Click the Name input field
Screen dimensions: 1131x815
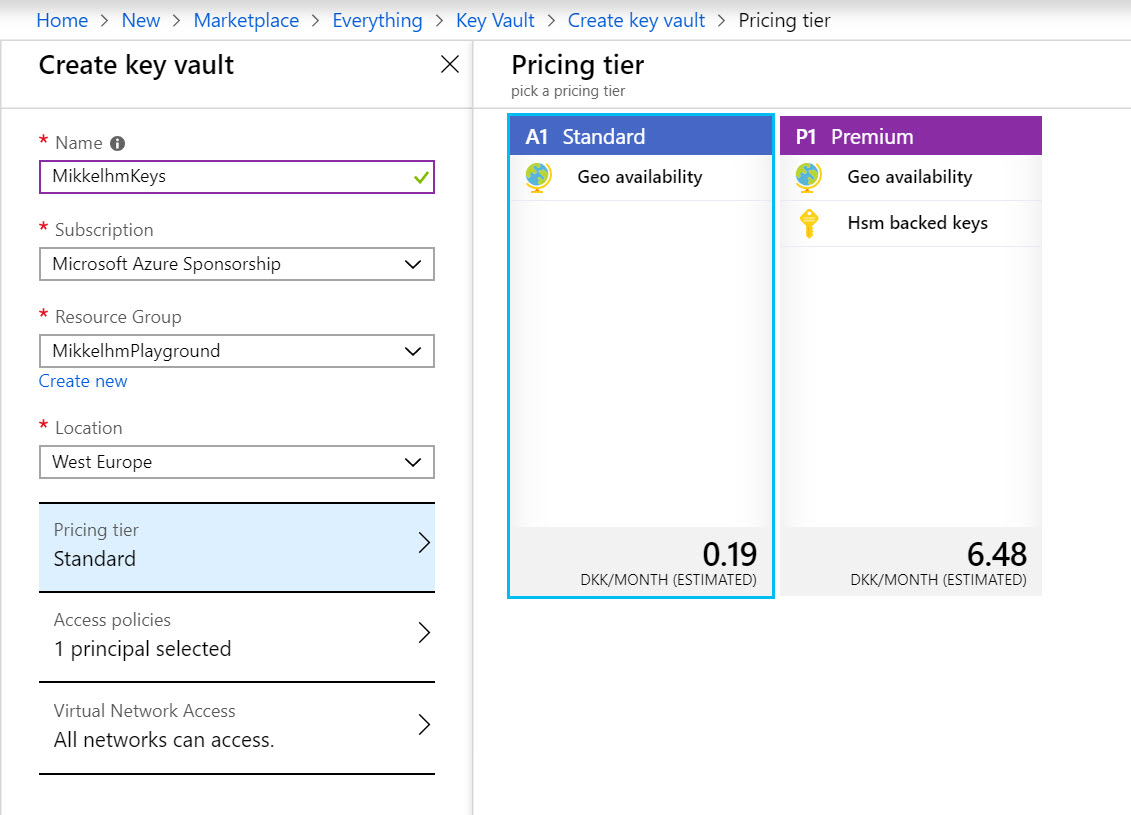(x=225, y=177)
